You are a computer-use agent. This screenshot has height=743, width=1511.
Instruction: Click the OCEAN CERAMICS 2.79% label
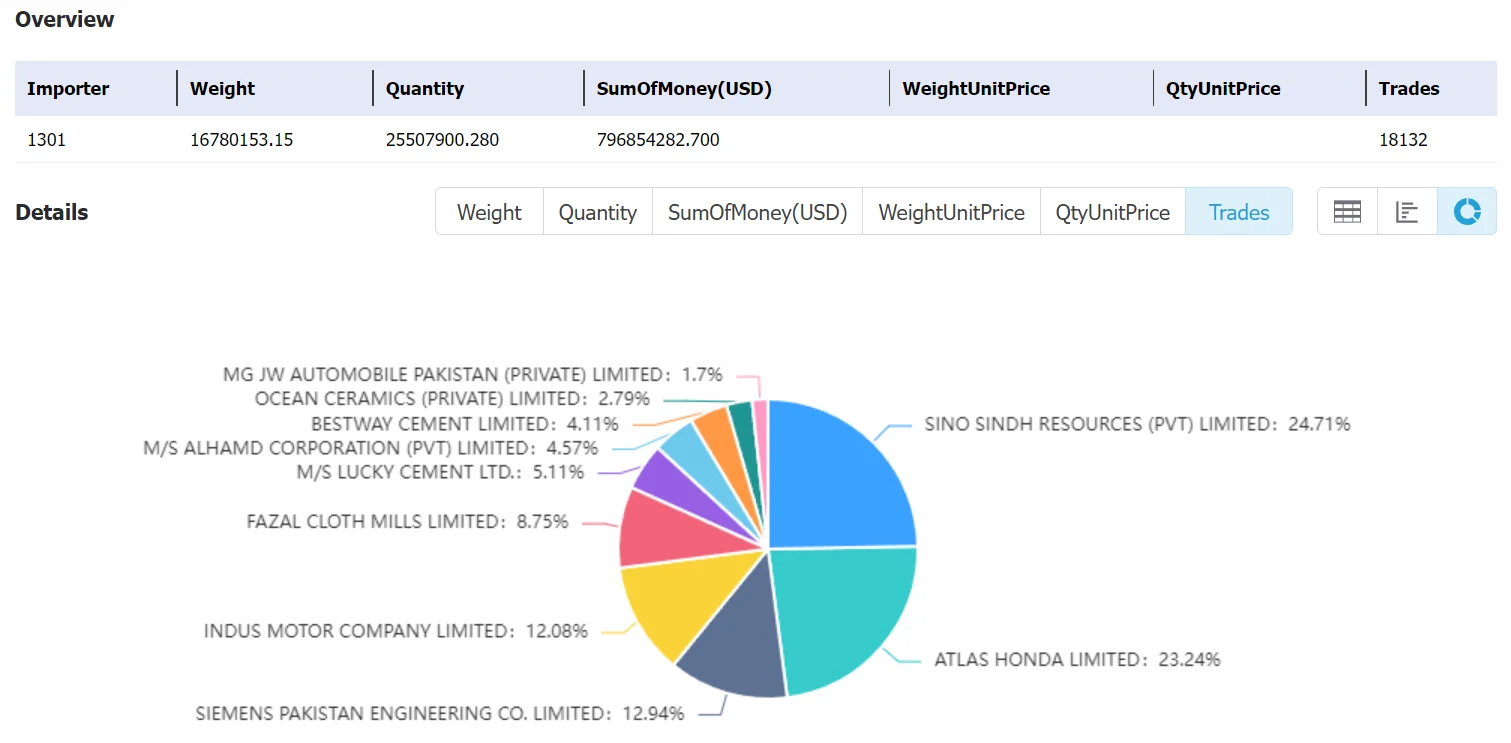tap(452, 399)
